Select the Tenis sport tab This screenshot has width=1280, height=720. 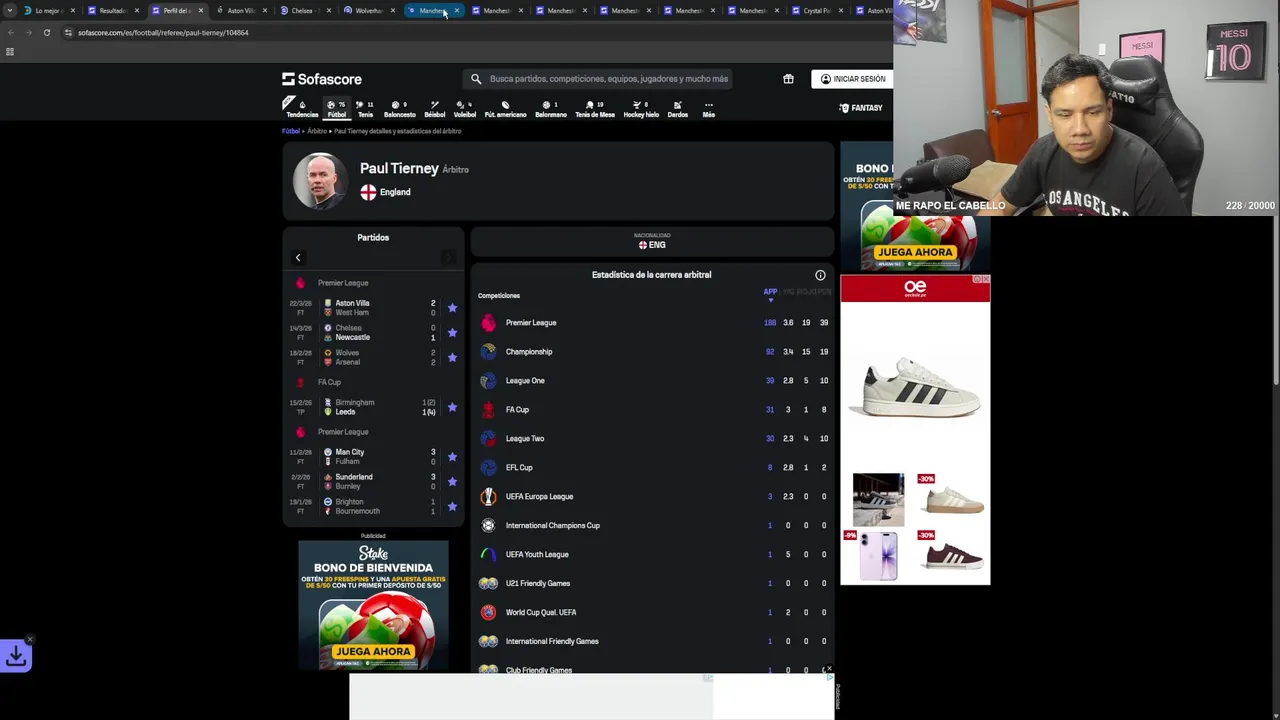point(365,108)
